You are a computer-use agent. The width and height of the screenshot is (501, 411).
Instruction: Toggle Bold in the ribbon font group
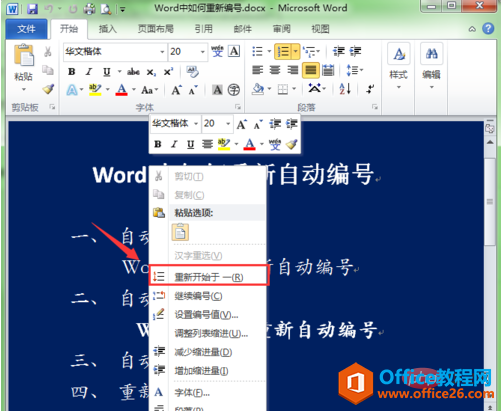point(72,72)
